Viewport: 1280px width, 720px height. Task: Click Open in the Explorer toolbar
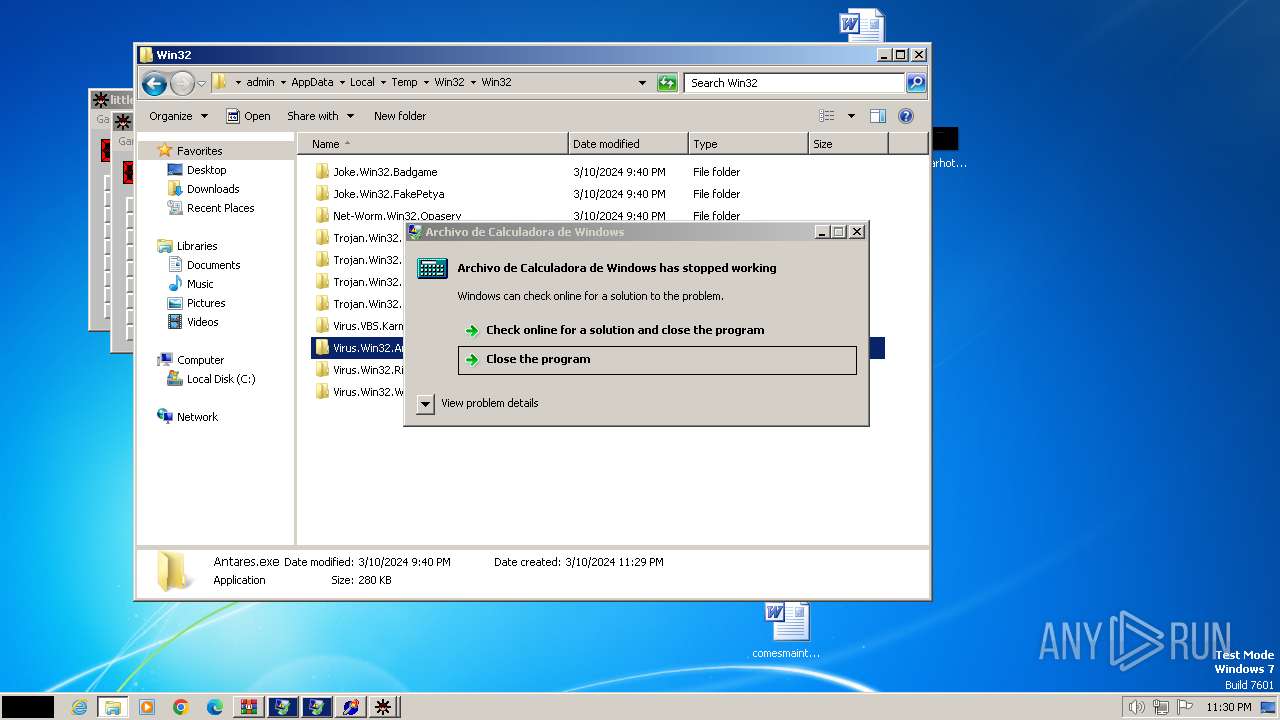click(x=248, y=116)
